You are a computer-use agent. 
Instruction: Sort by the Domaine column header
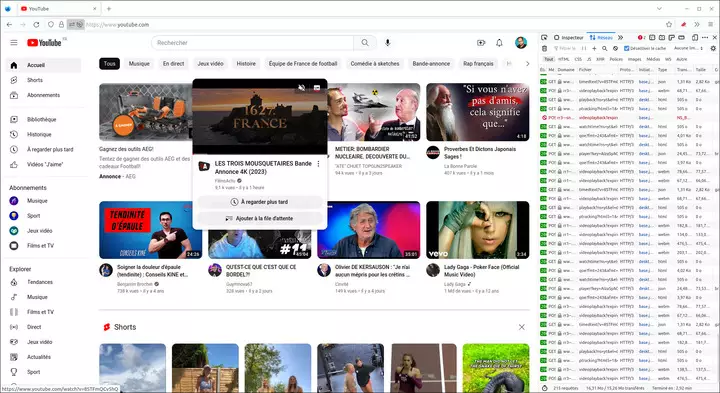tap(566, 70)
